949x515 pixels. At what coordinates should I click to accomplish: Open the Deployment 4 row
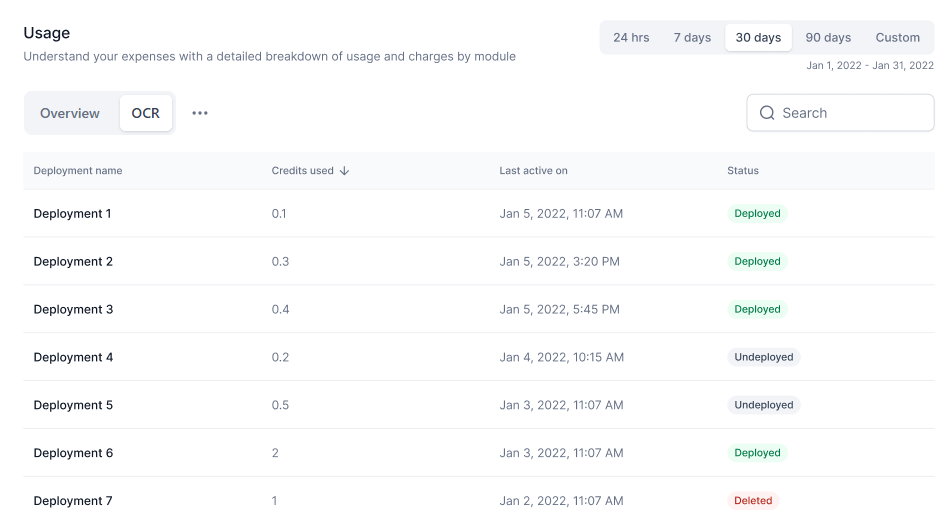click(479, 357)
